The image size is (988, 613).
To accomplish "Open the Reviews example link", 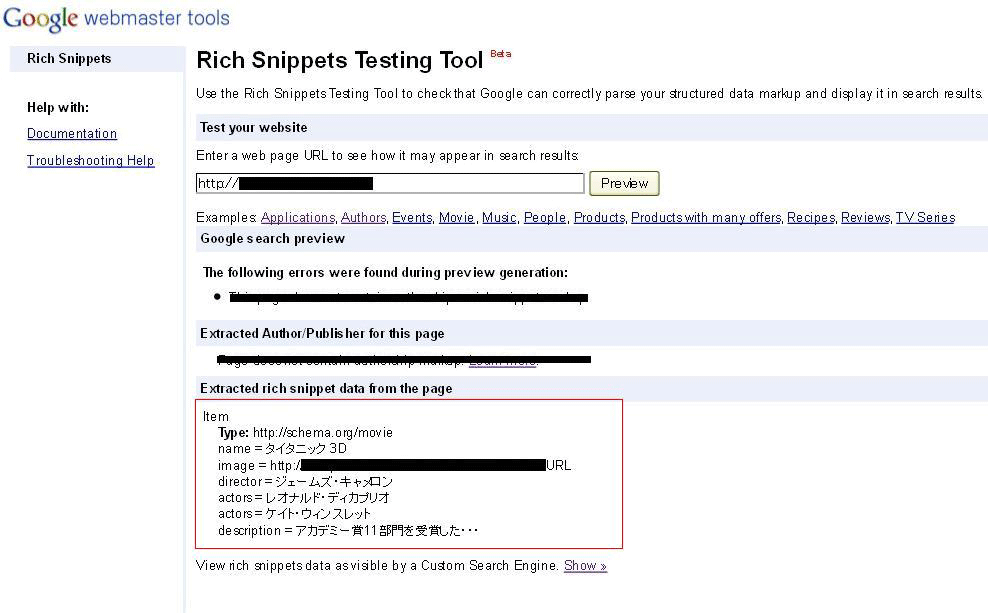I will click(865, 217).
